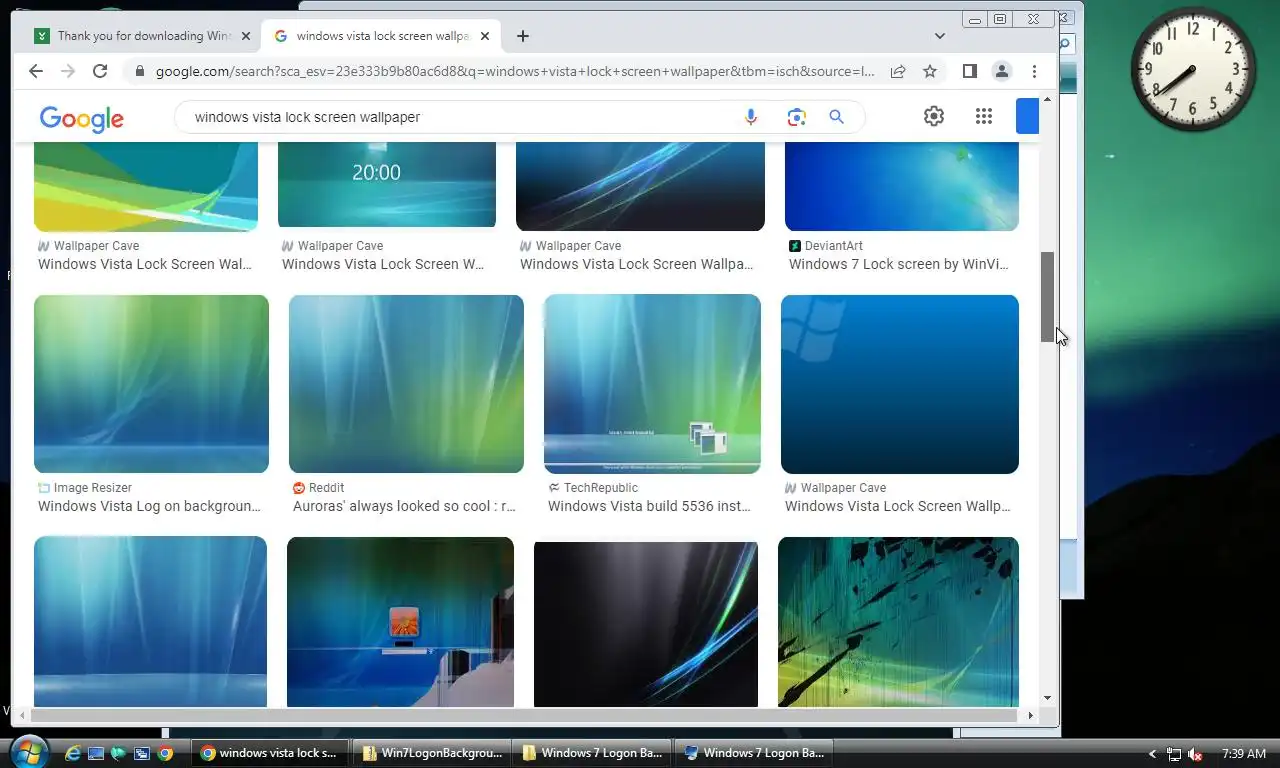Switch to Win7LogonBackgrou... taskbar button
Screen dimensions: 1280x768
[432, 753]
